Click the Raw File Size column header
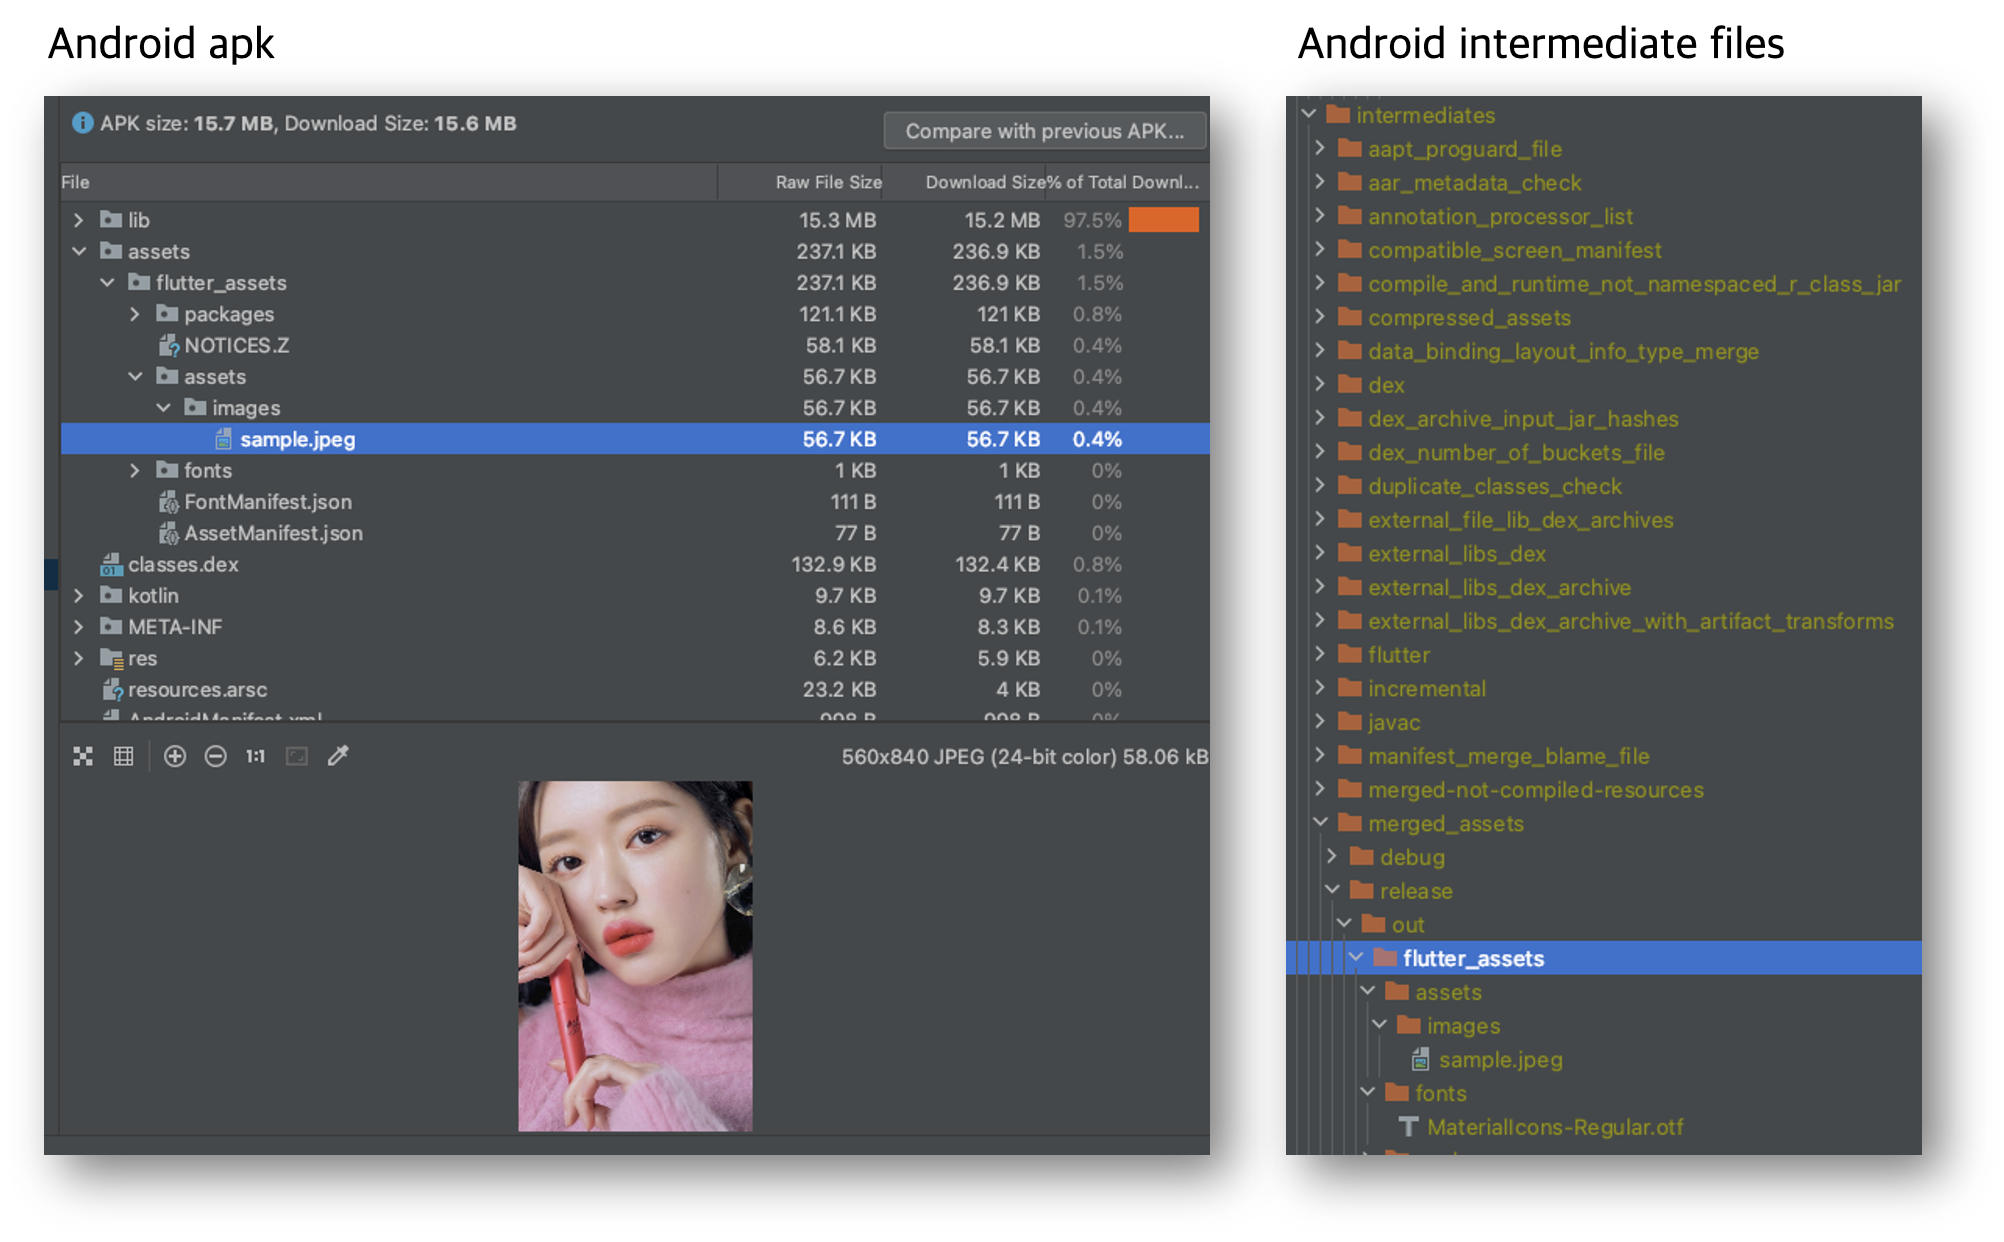Screen dimensions: 2004x1242 [x=827, y=182]
